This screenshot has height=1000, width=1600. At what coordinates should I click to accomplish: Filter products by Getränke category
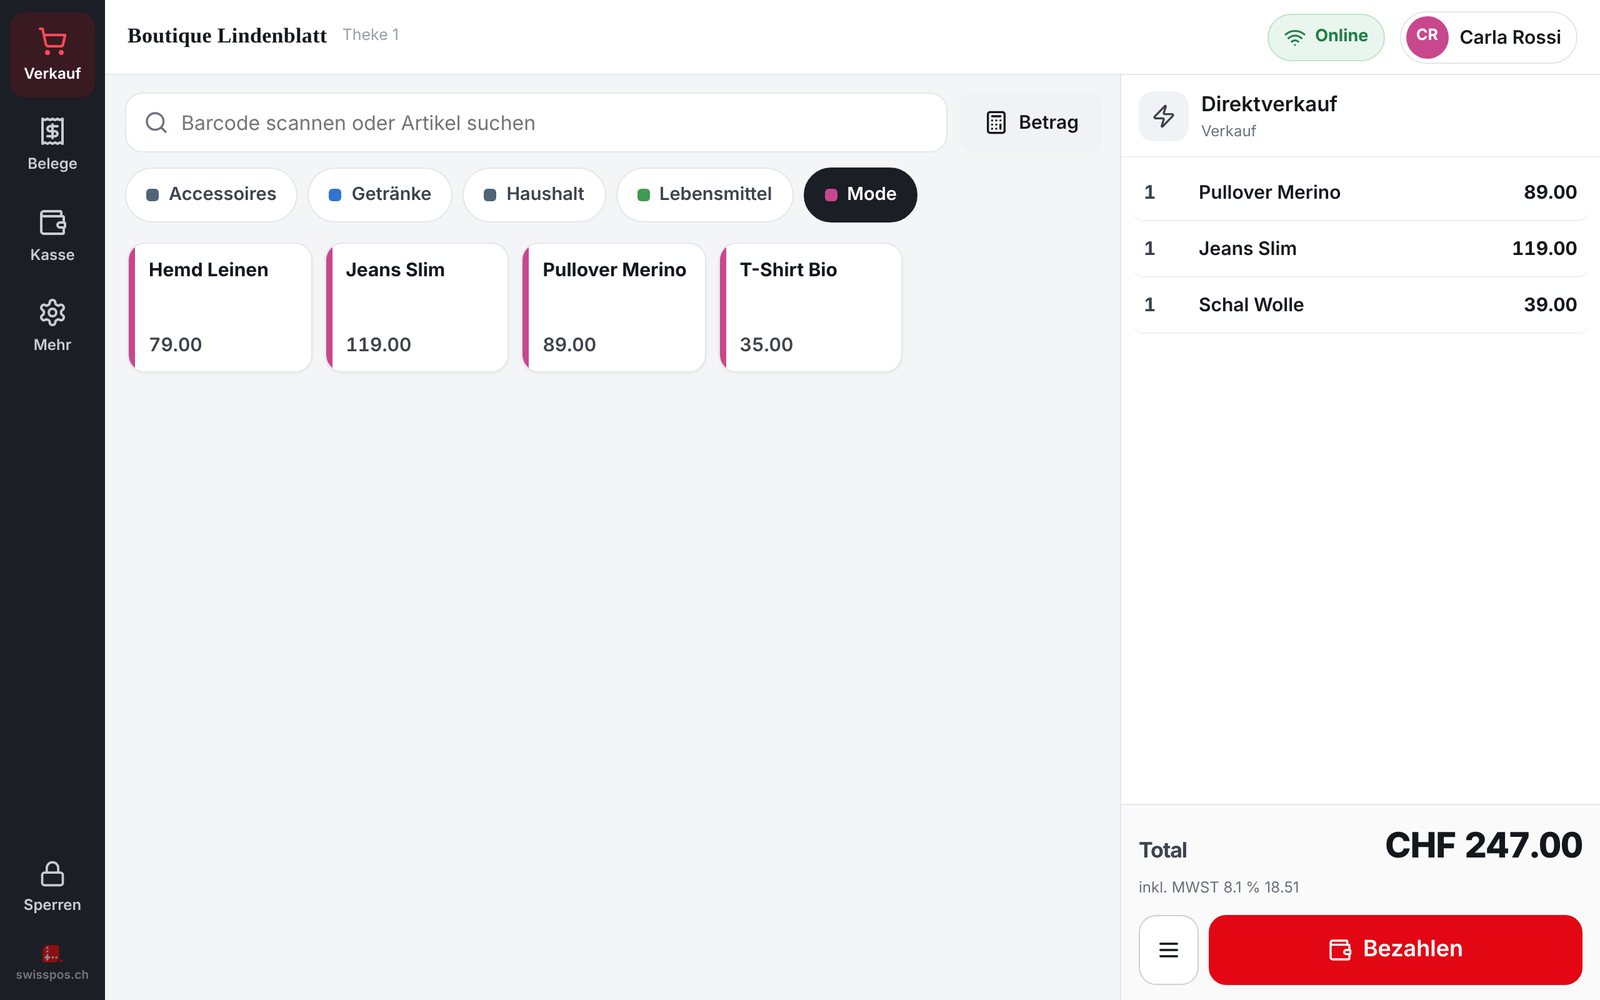pos(380,194)
